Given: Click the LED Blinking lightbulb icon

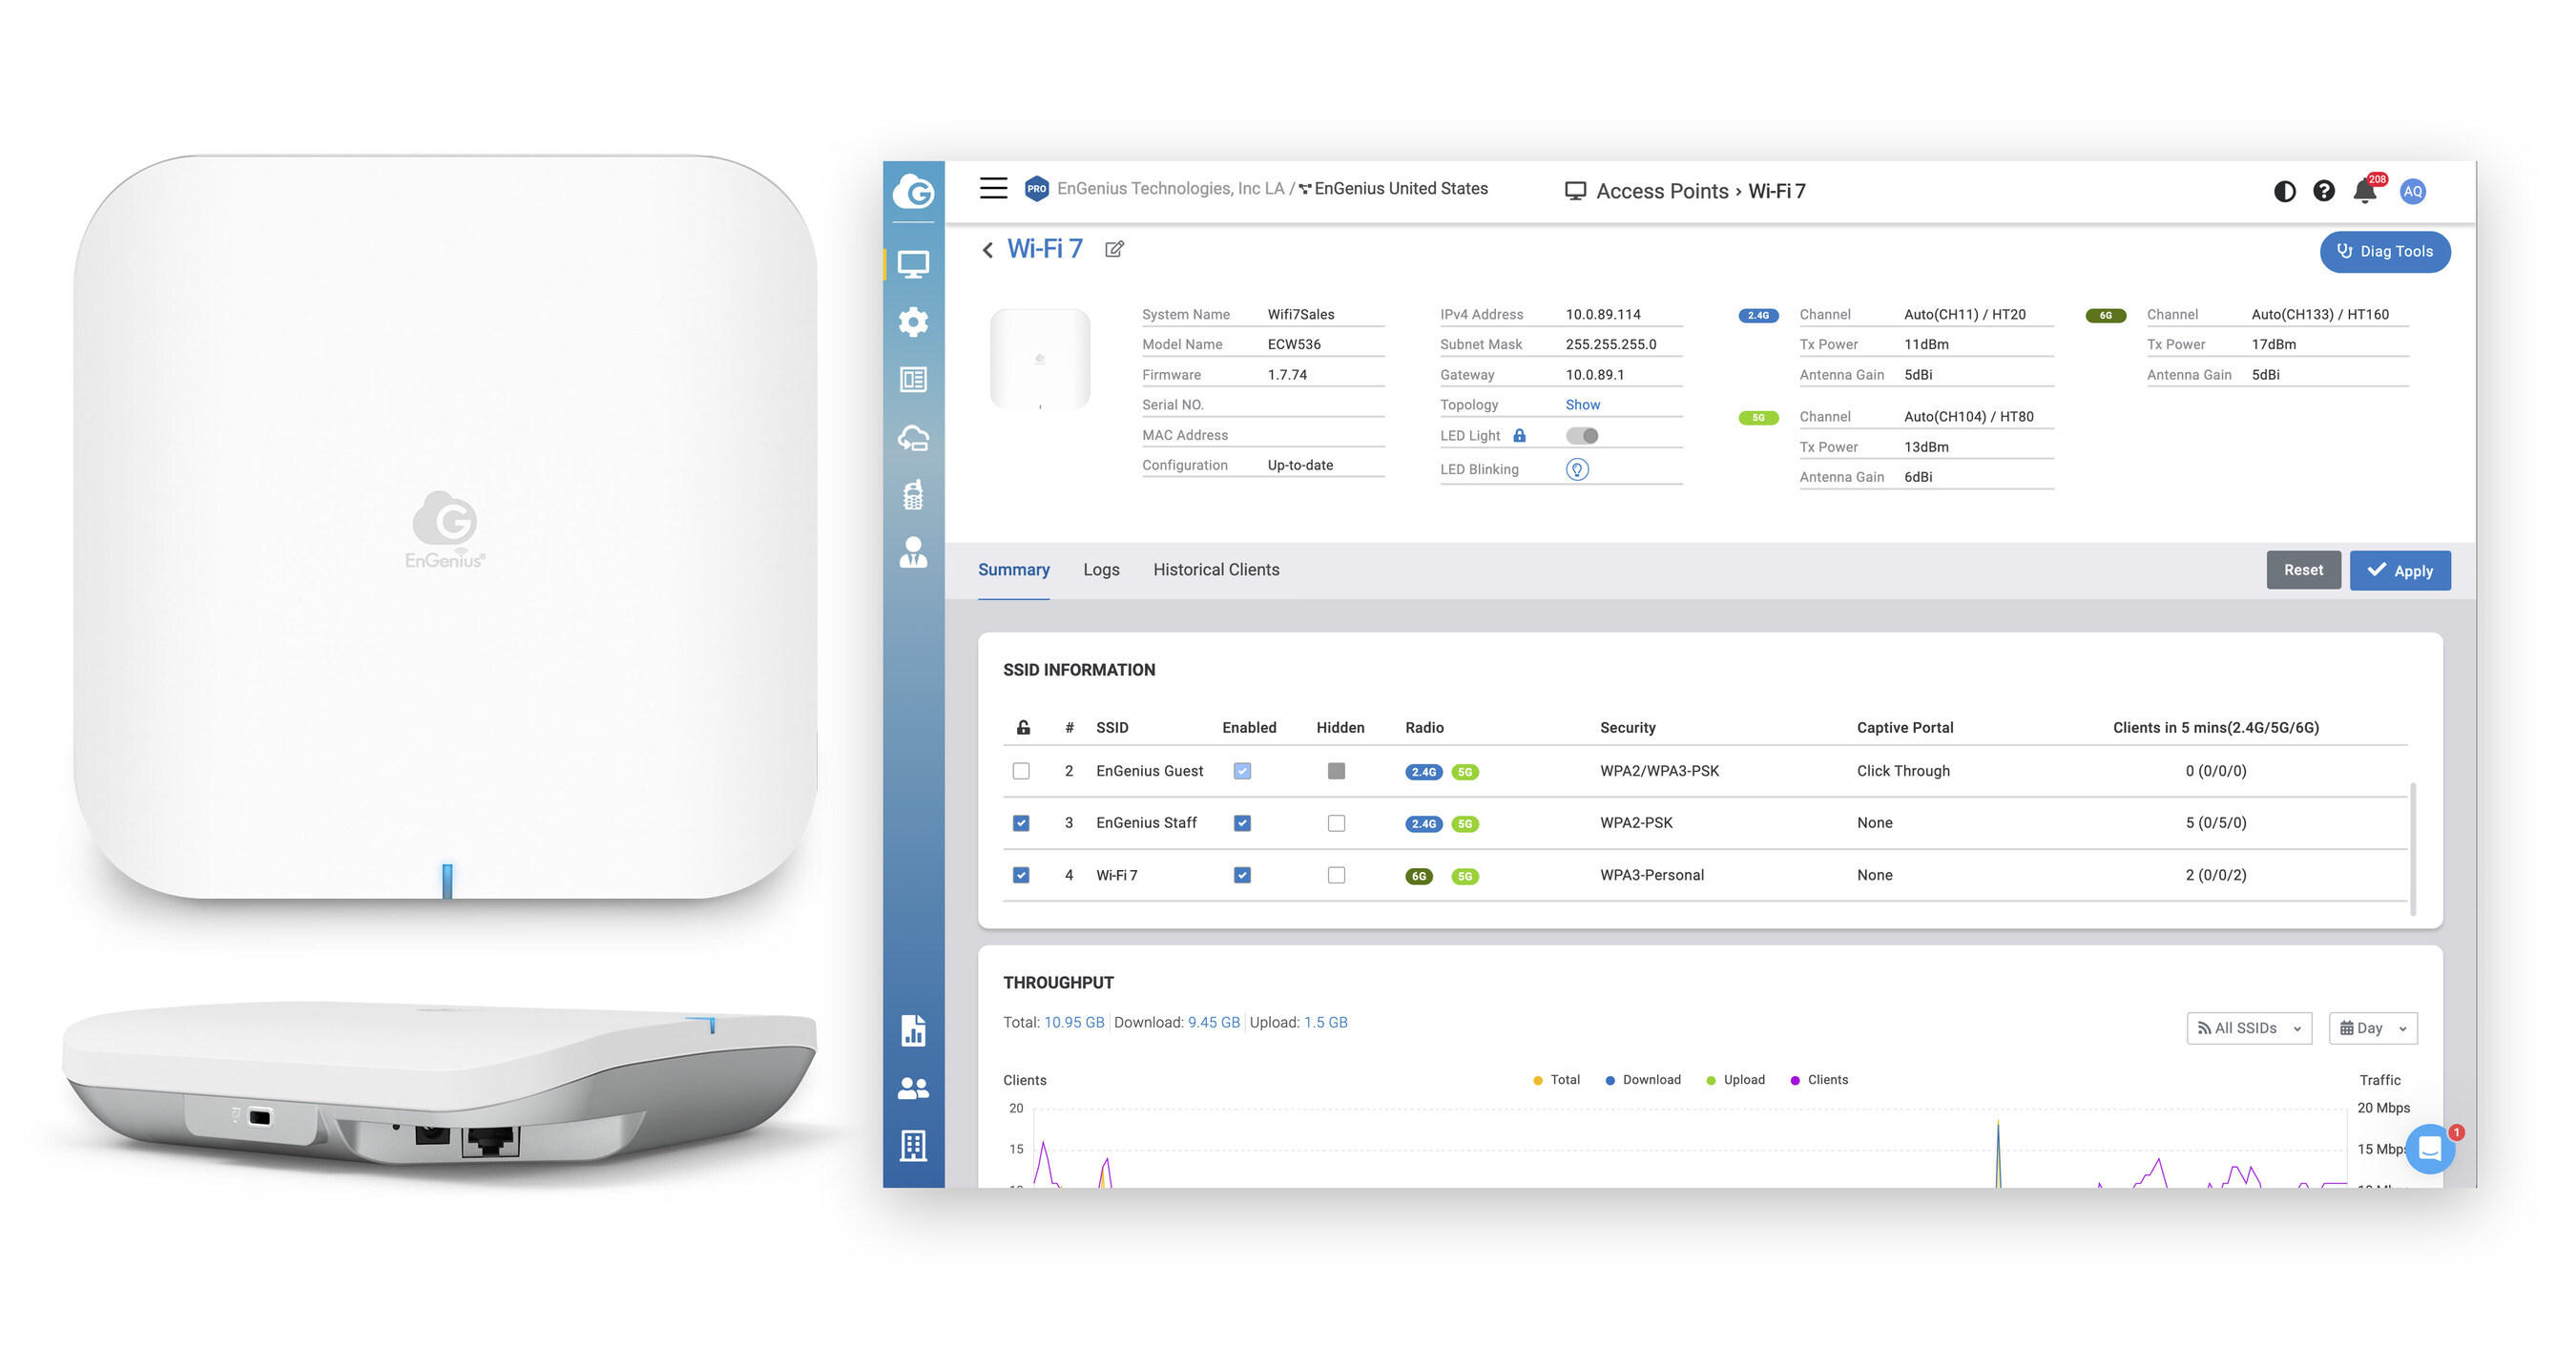Looking at the screenshot, I should pyautogui.click(x=1576, y=470).
